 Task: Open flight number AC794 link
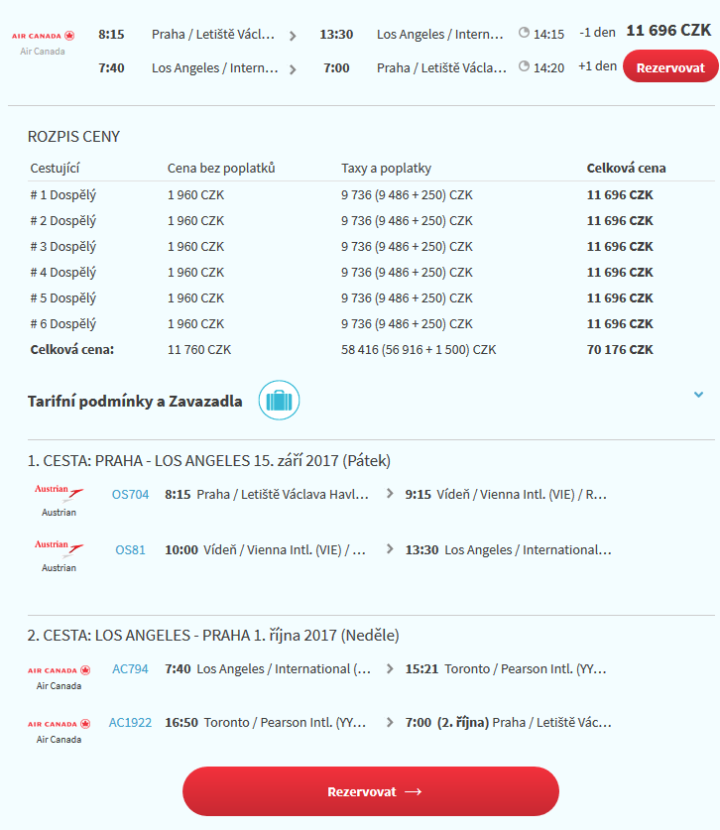[130, 669]
